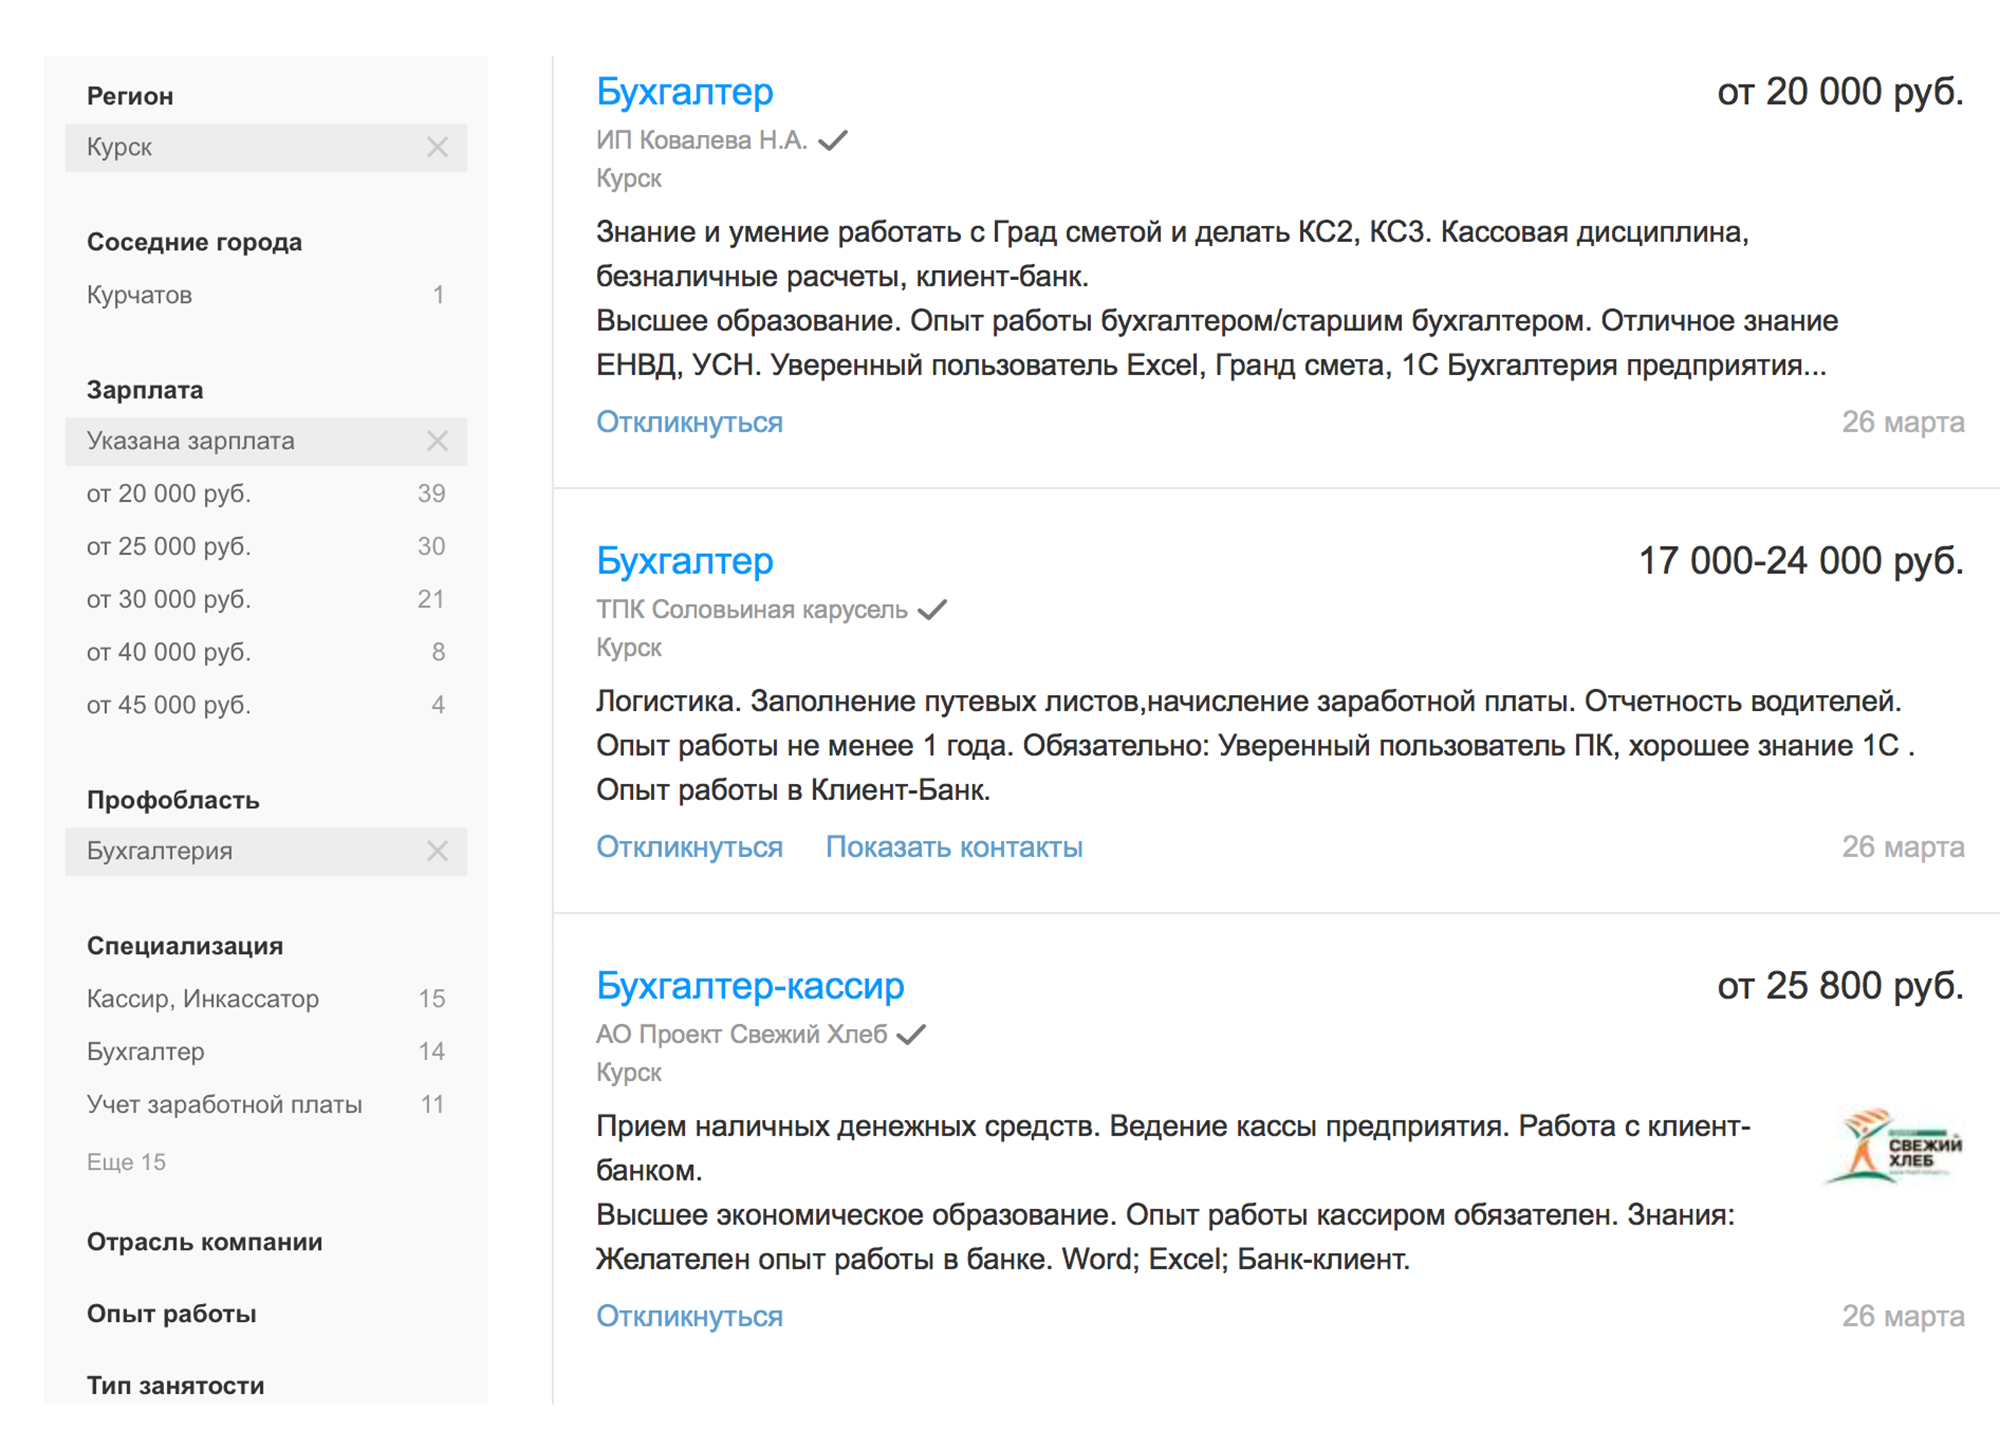Click Откликнуться on the first Бухгалтер vacancy
The width and height of the screenshot is (2000, 1430).
pos(689,422)
